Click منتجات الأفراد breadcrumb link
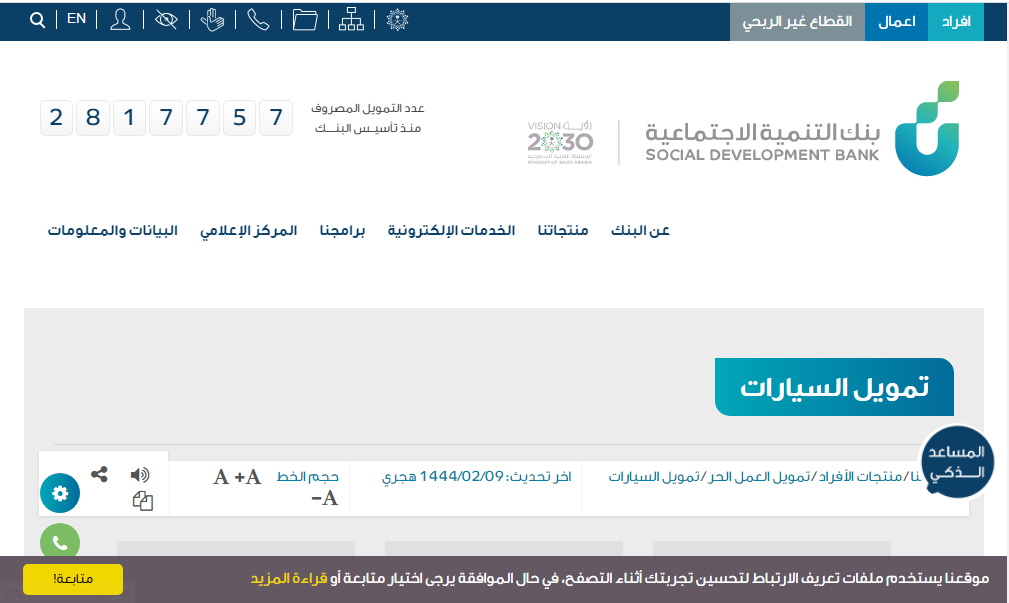The height and width of the screenshot is (603, 1009). coord(858,477)
